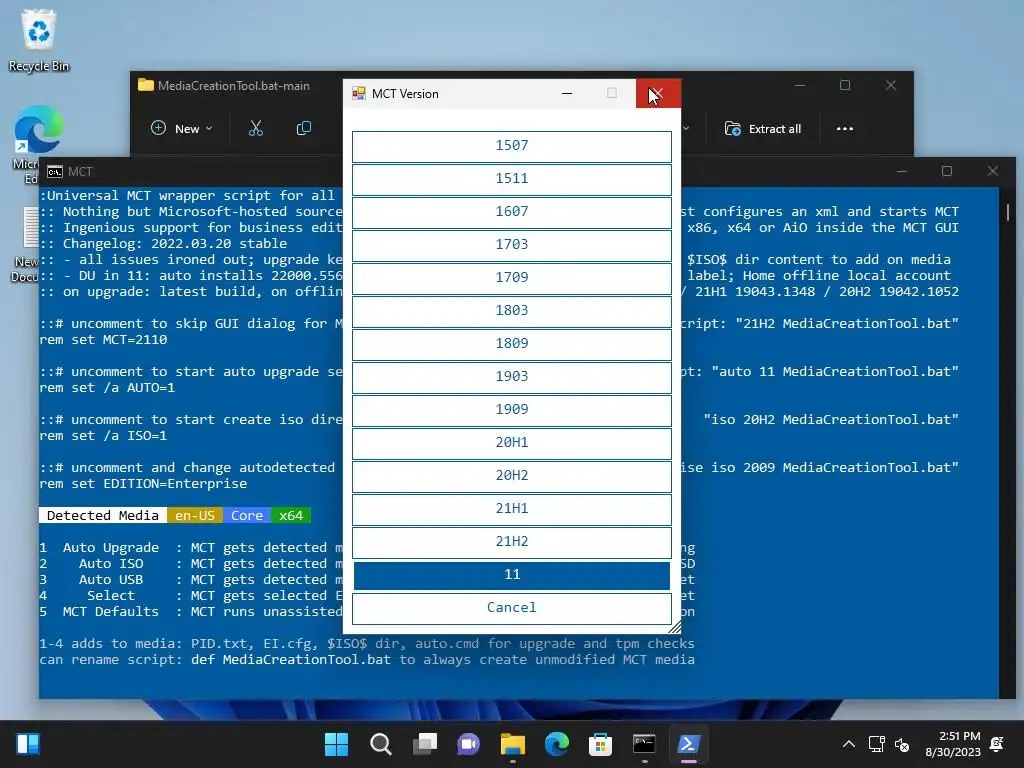Image resolution: width=1024 pixels, height=768 pixels.
Task: Open clock and date 2:51 PM
Action: click(953, 744)
